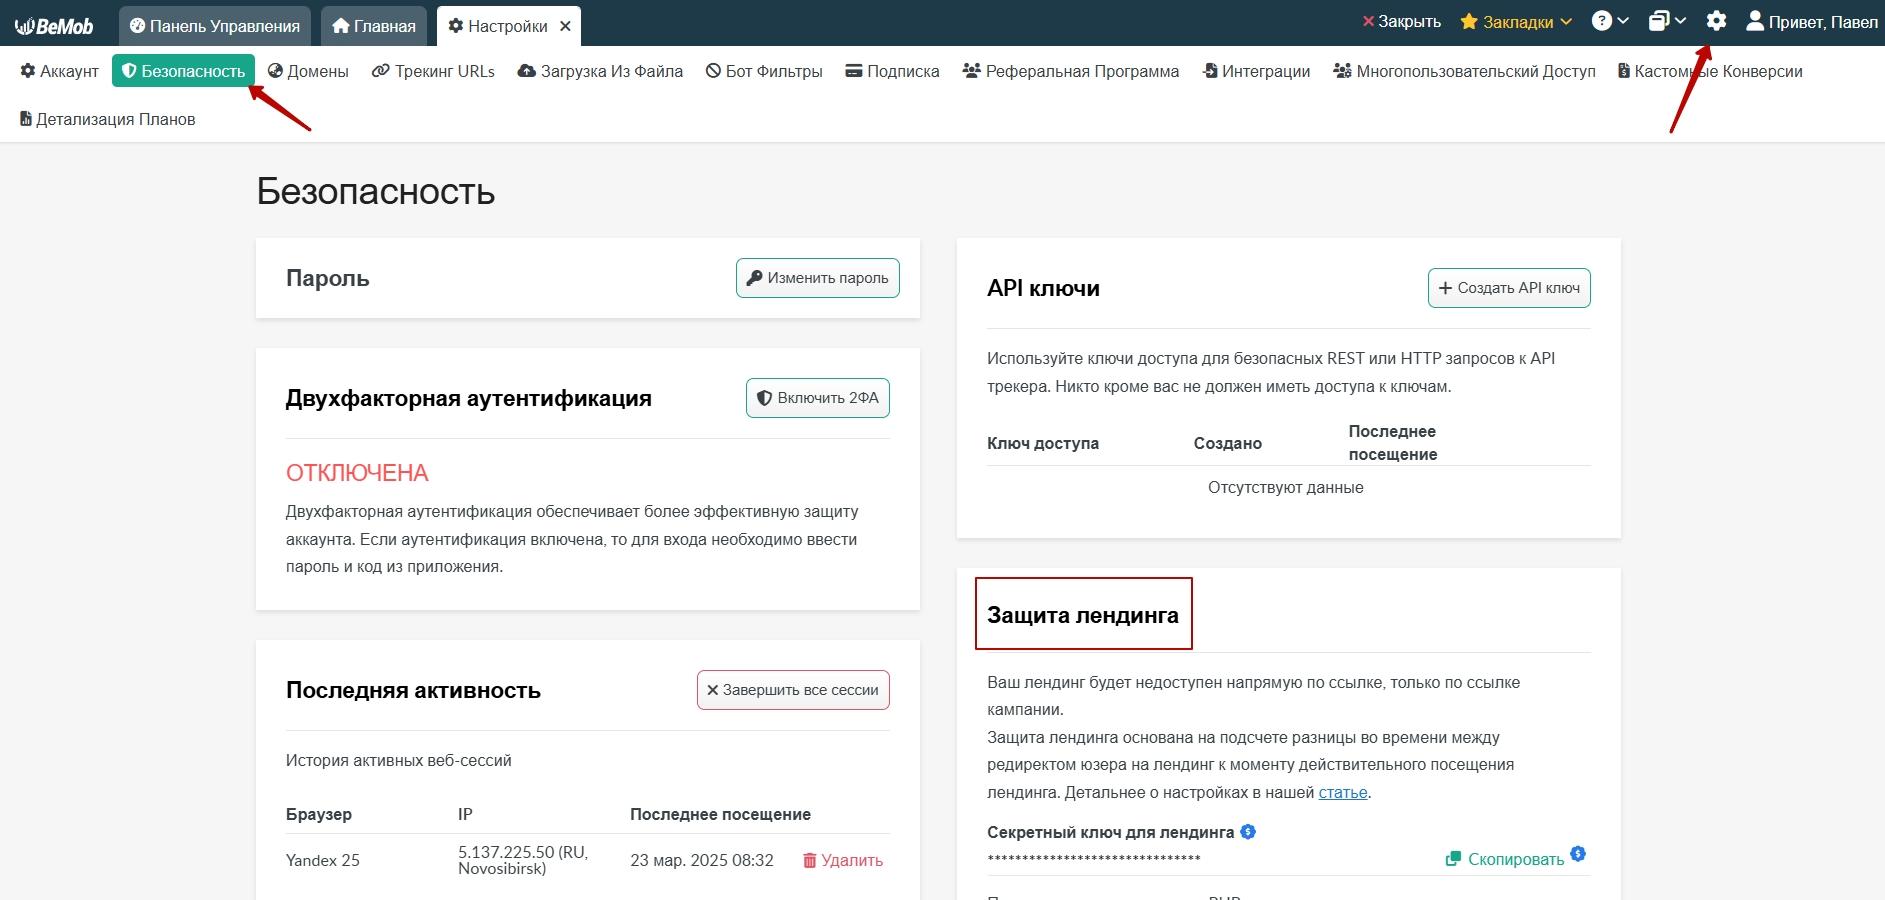1885x900 pixels.
Task: Close the Настройки tab with X
Action: [565, 26]
